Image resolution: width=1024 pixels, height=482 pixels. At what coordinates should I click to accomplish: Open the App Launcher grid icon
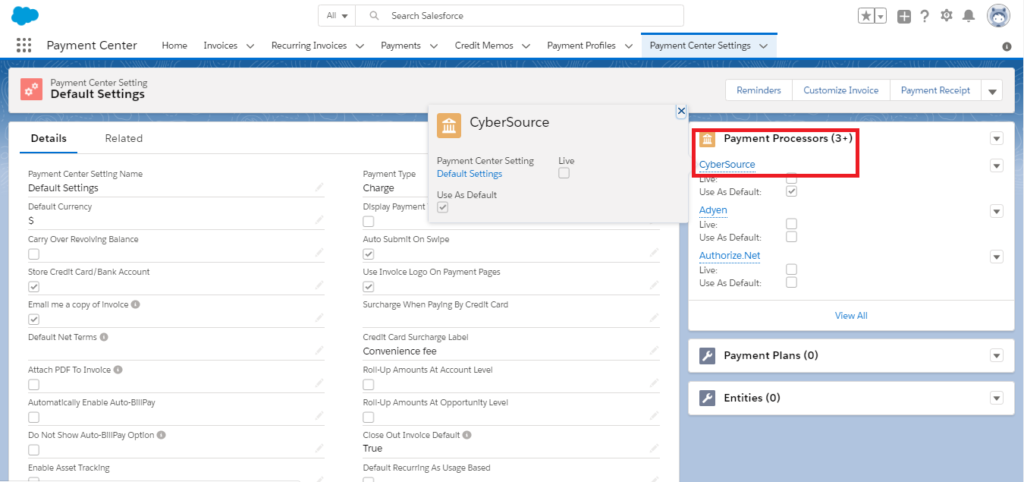pos(25,45)
